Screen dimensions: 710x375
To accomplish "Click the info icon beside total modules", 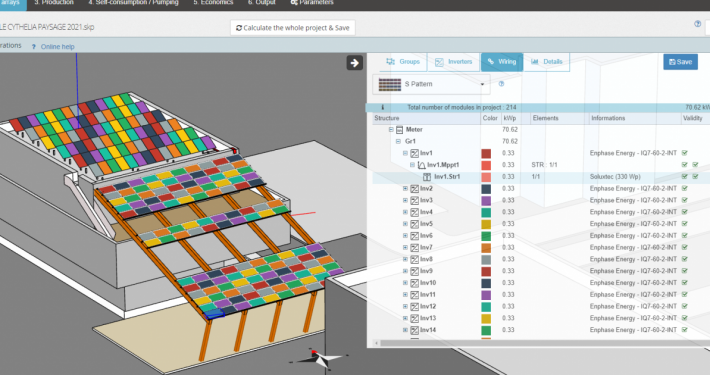I will pyautogui.click(x=382, y=107).
